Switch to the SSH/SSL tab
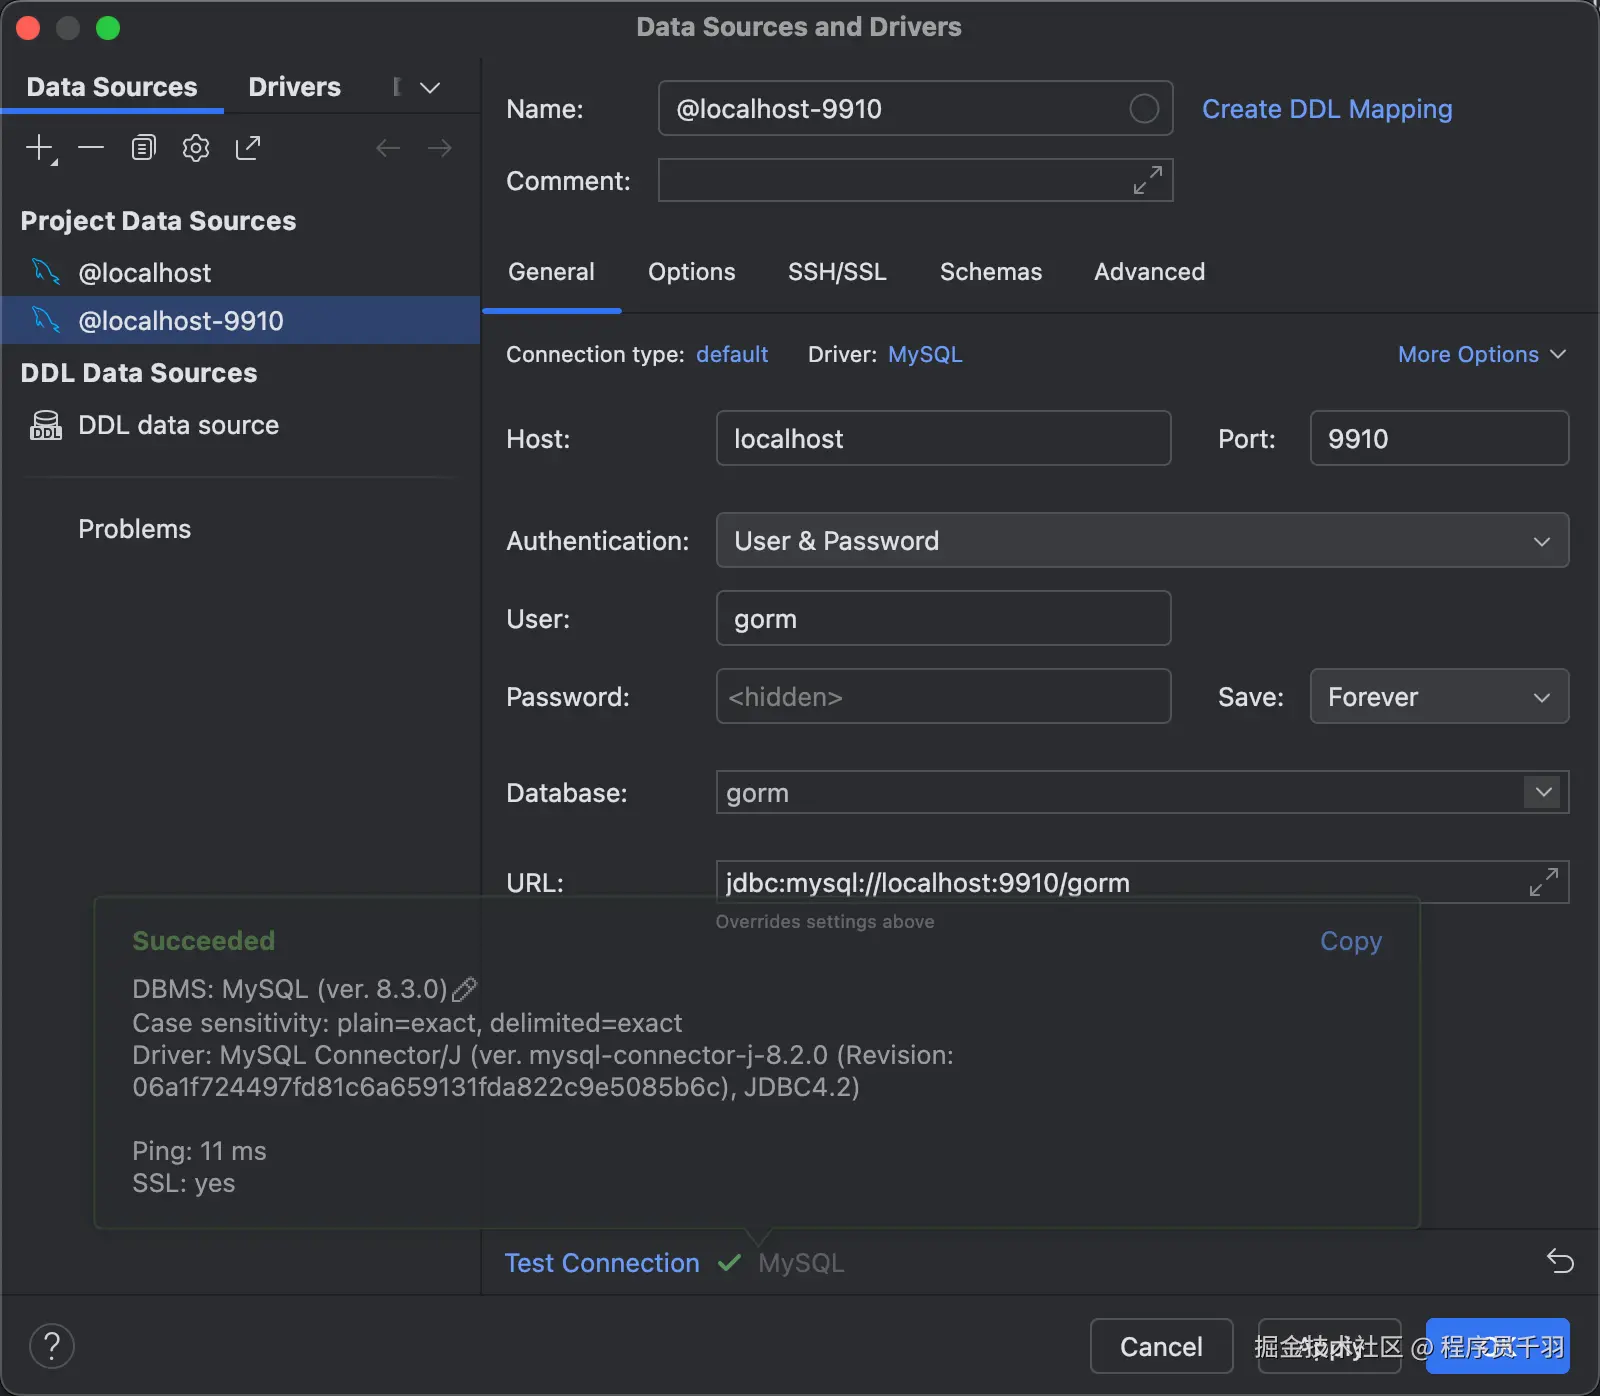Screen dimensions: 1600x1396 coord(837,272)
